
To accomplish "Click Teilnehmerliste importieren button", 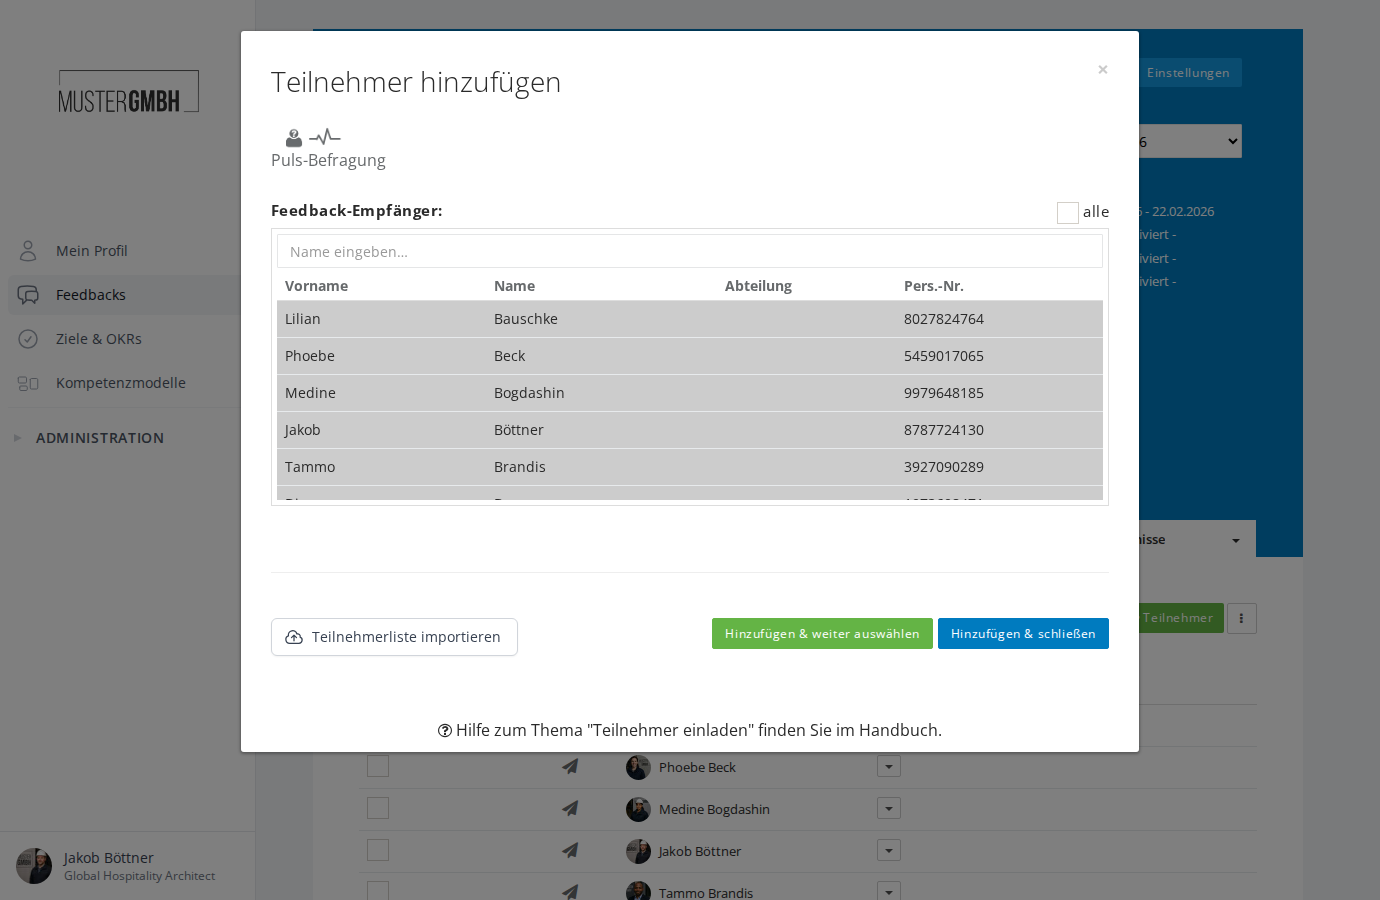I will (x=394, y=637).
